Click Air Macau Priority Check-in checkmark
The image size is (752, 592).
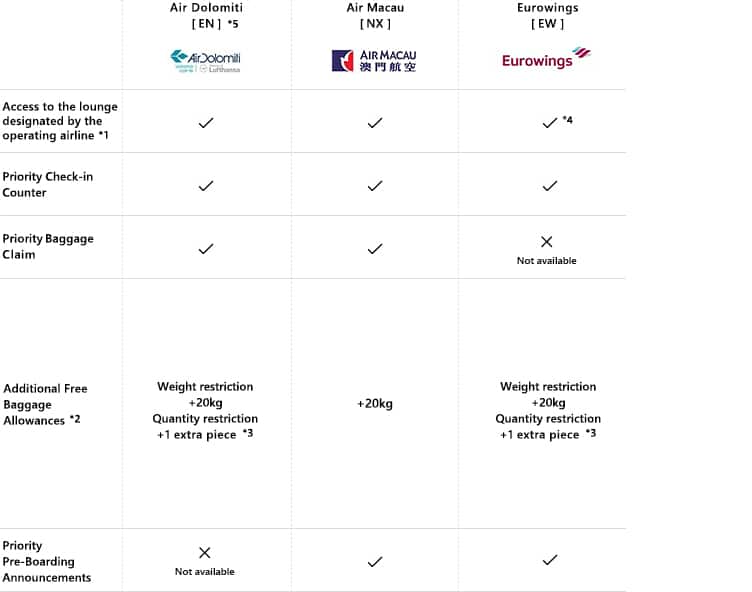(375, 186)
